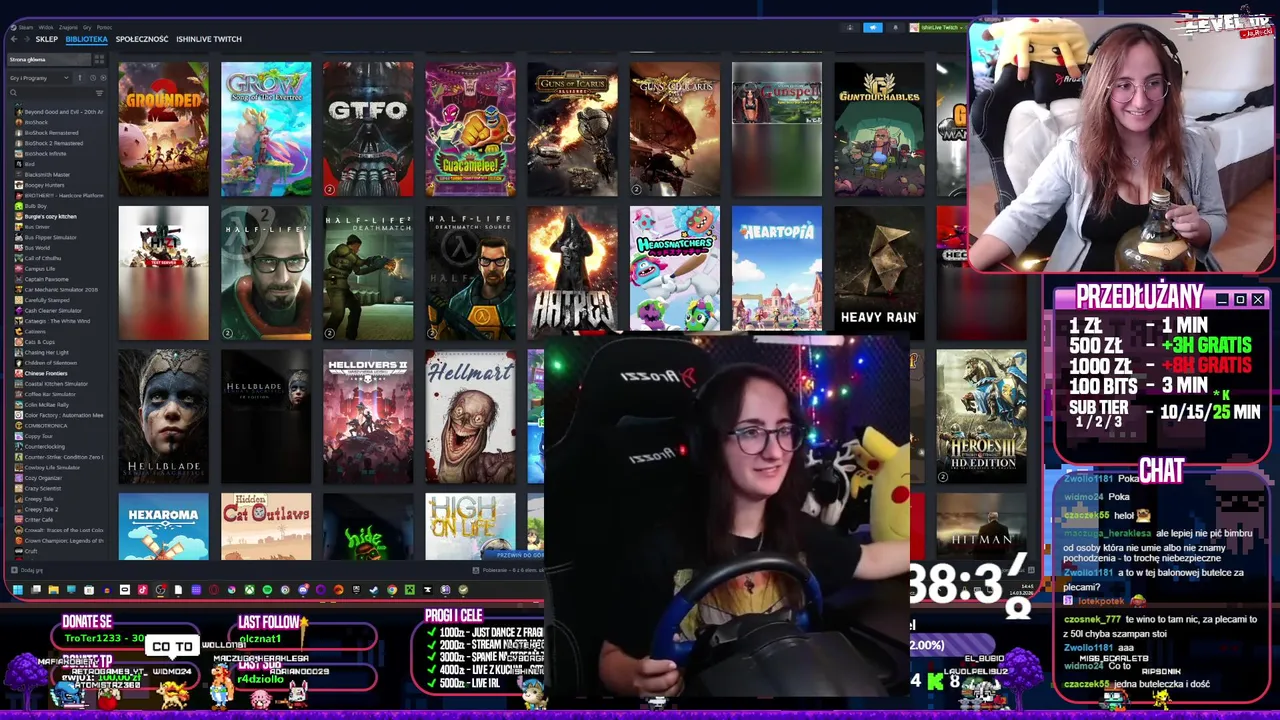Open the GTFO game cover
Screen dimensions: 1280x720
click(x=368, y=129)
